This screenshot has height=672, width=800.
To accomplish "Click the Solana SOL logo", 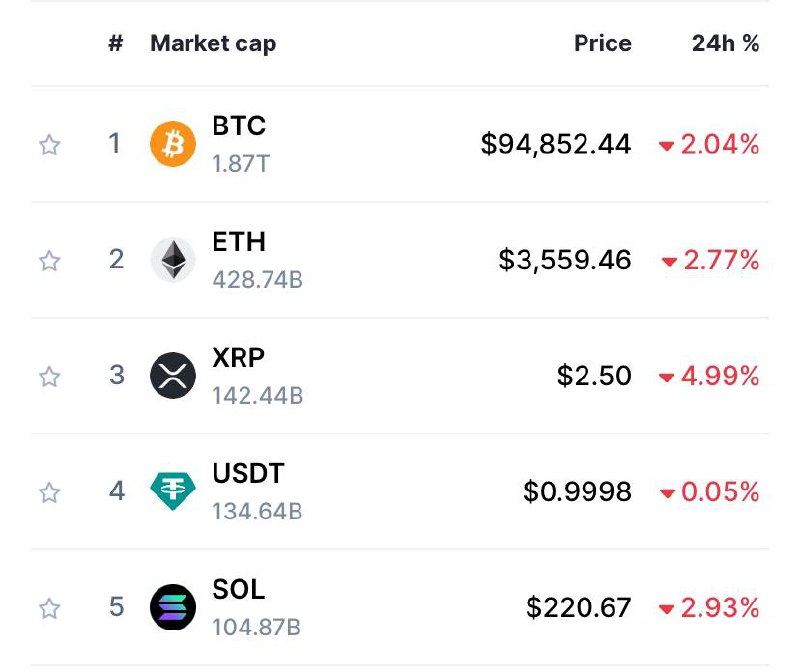I will coord(172,607).
